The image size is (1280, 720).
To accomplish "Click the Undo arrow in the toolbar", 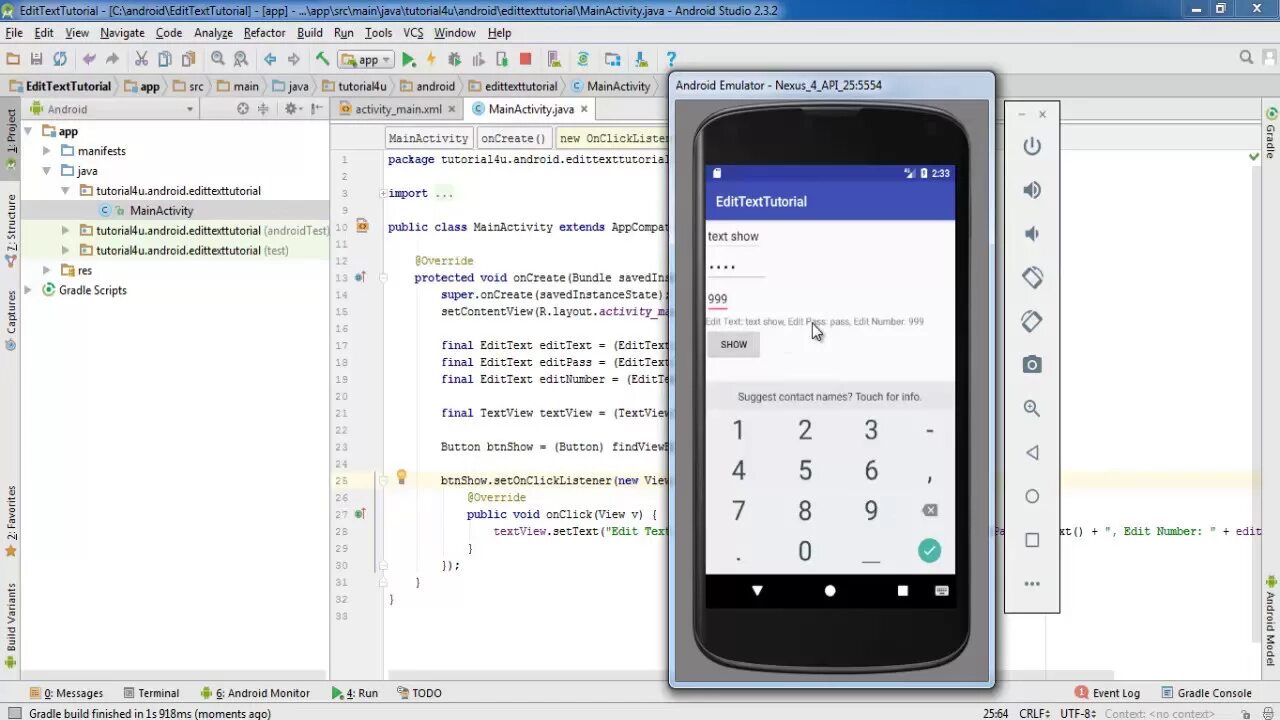I will [x=89, y=59].
